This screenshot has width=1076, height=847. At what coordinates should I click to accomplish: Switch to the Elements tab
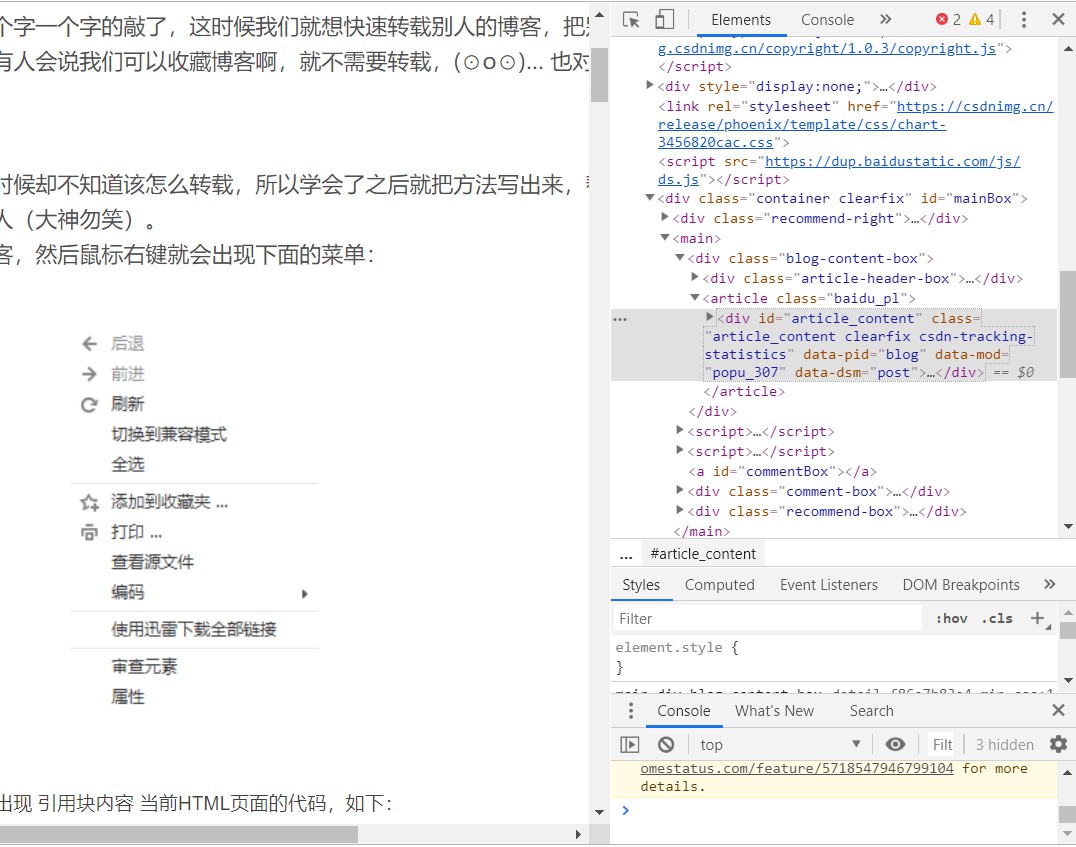(x=740, y=20)
